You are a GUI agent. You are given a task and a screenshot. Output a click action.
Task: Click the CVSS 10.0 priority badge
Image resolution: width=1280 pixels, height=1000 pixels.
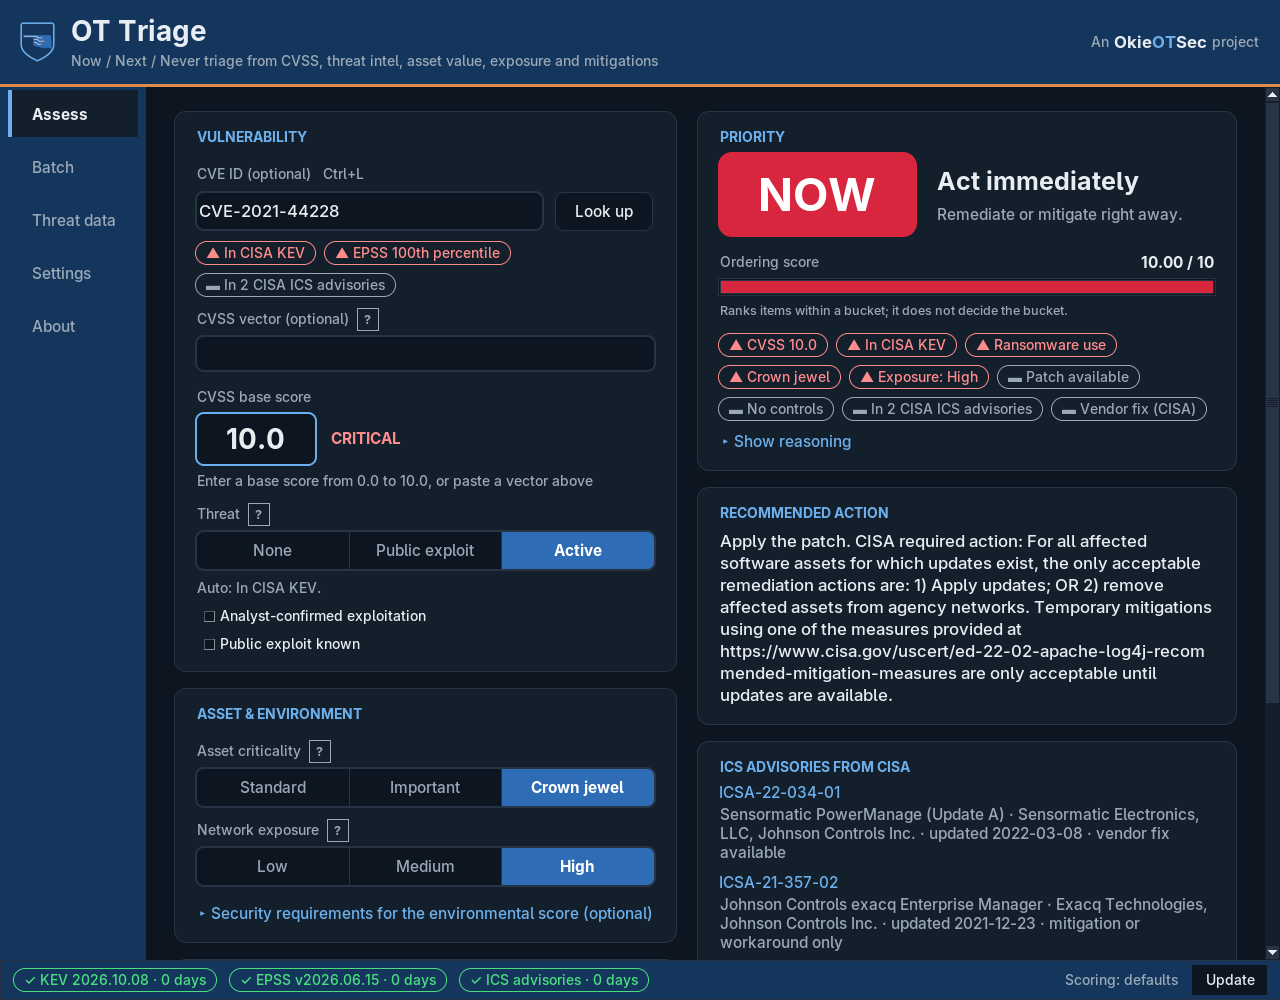[773, 345]
